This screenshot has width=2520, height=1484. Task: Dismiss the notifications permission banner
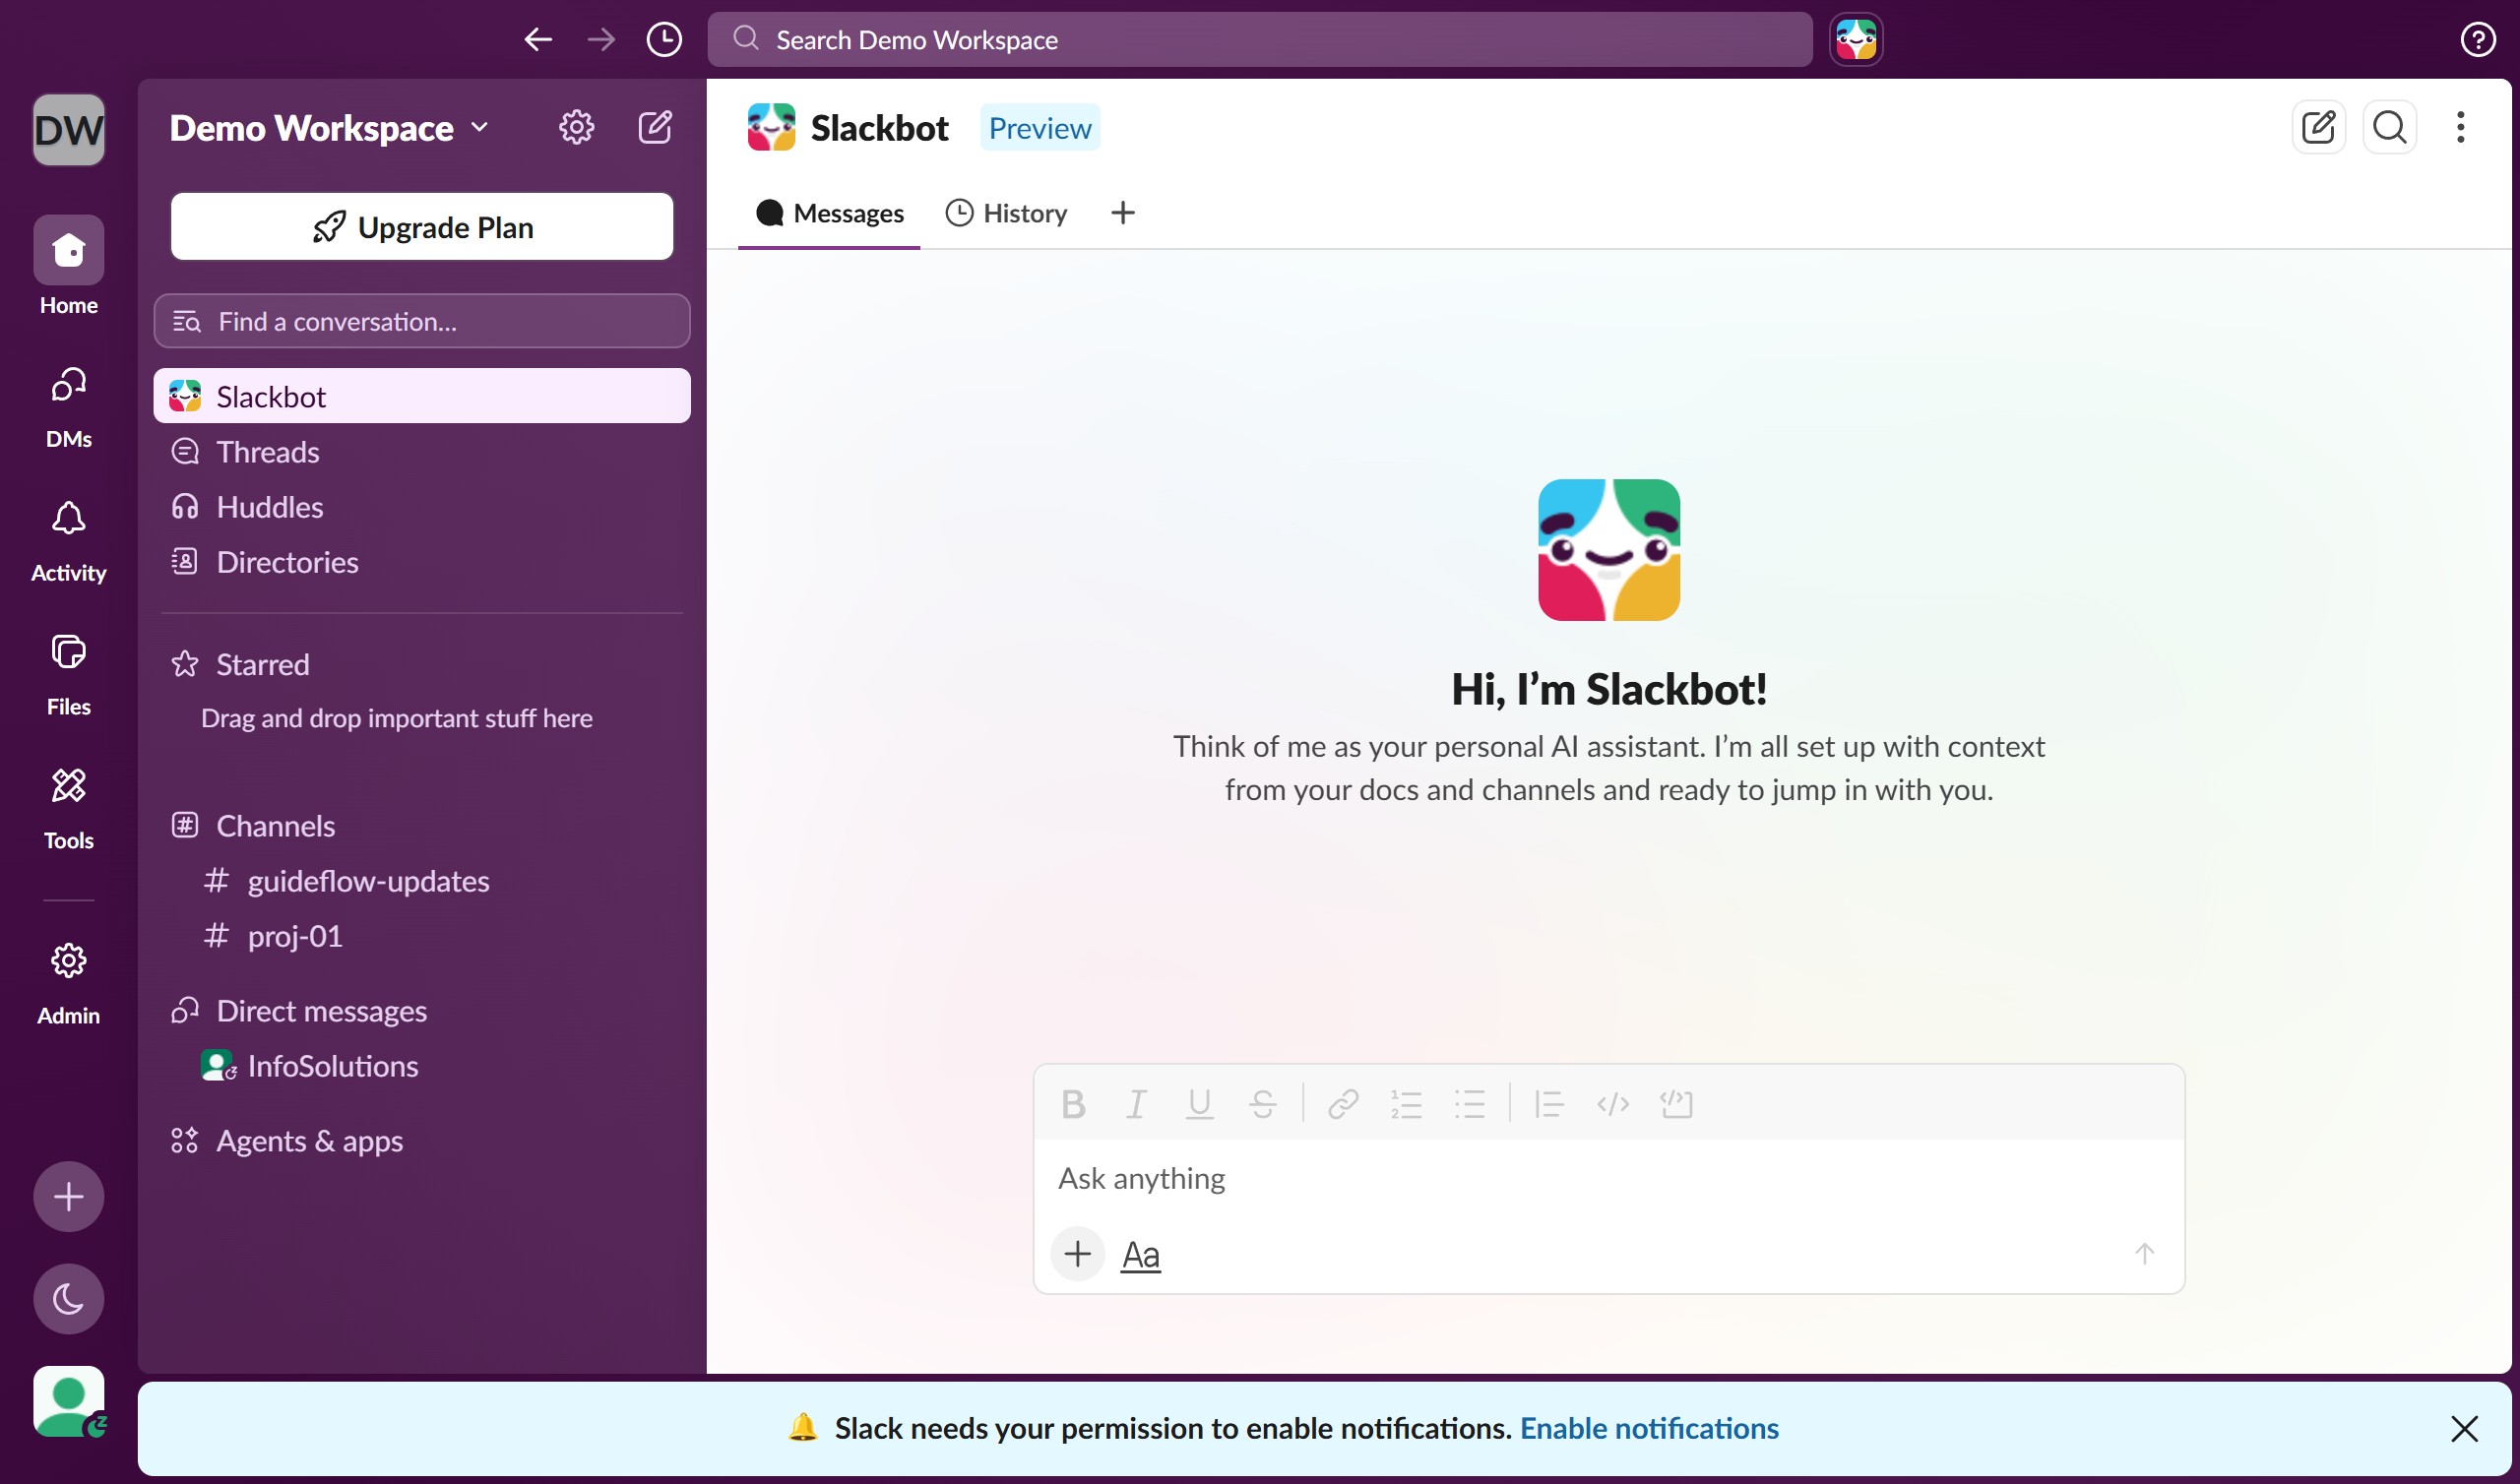pyautogui.click(x=2464, y=1428)
